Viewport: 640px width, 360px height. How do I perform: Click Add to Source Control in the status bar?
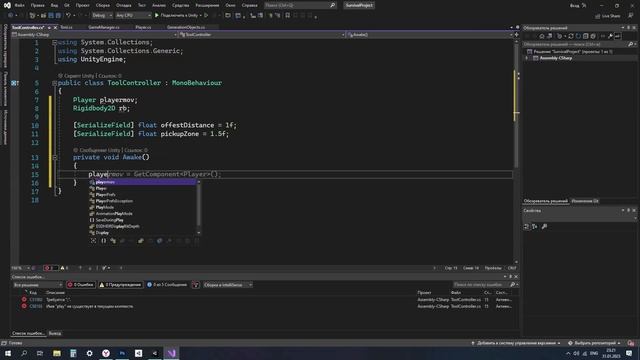516,343
